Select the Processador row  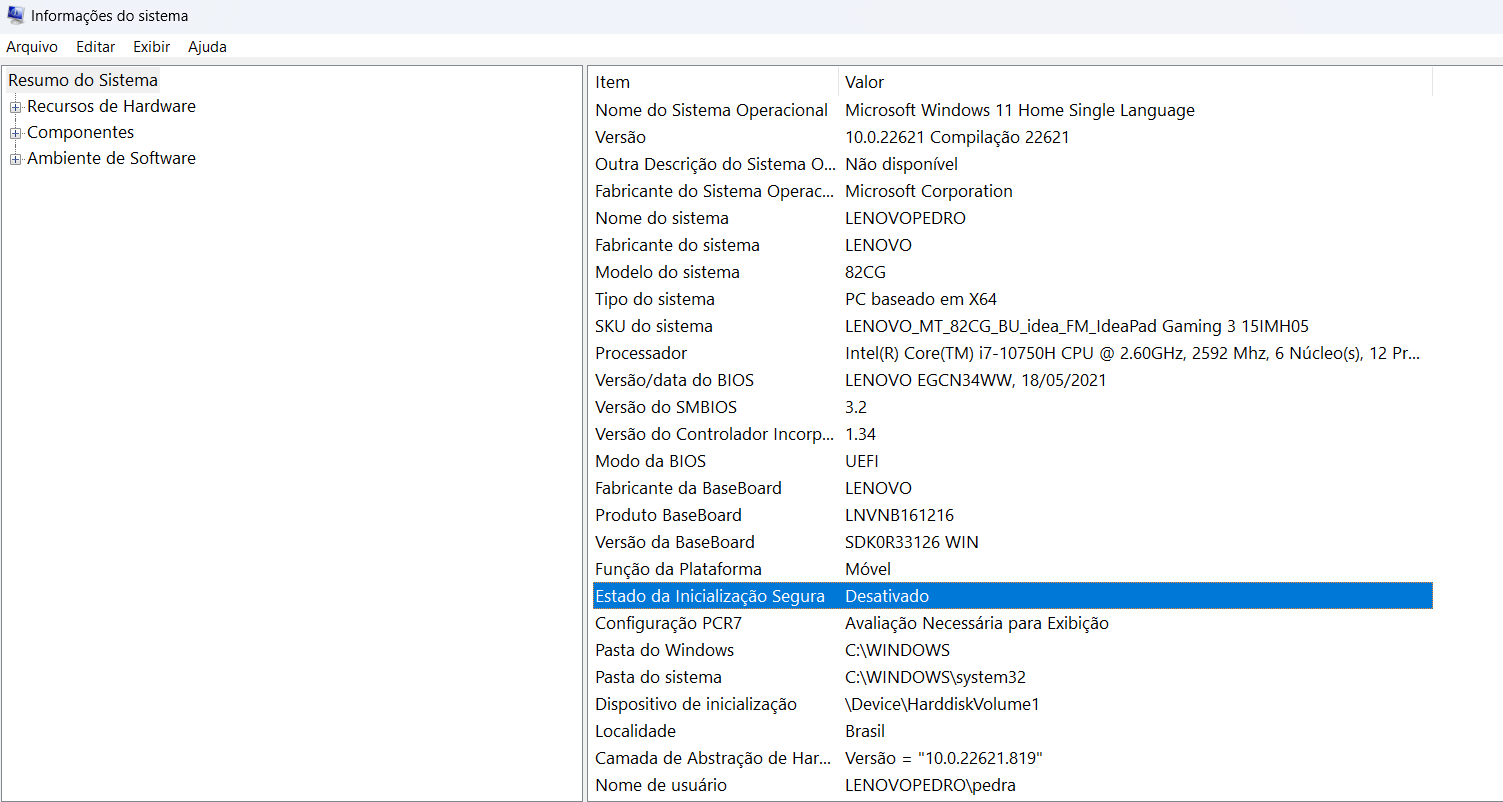click(1012, 353)
